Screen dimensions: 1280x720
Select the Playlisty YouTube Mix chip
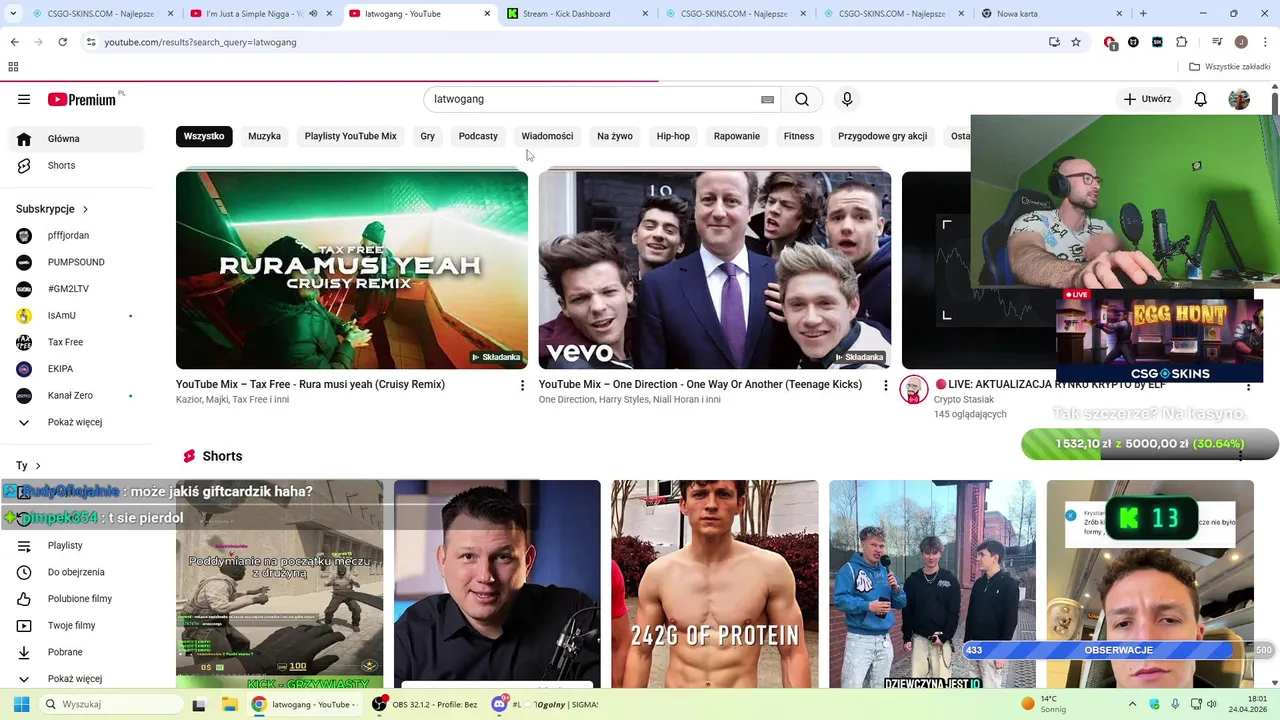point(351,136)
